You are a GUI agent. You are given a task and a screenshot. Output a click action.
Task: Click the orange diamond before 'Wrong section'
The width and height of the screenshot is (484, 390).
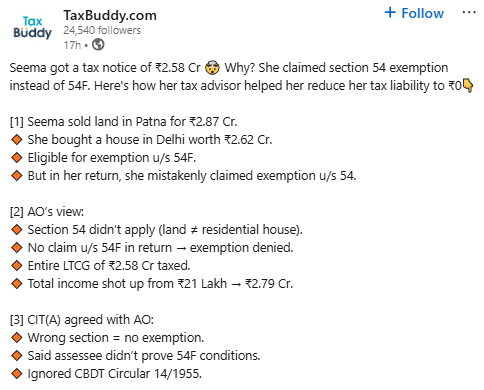click(16, 338)
